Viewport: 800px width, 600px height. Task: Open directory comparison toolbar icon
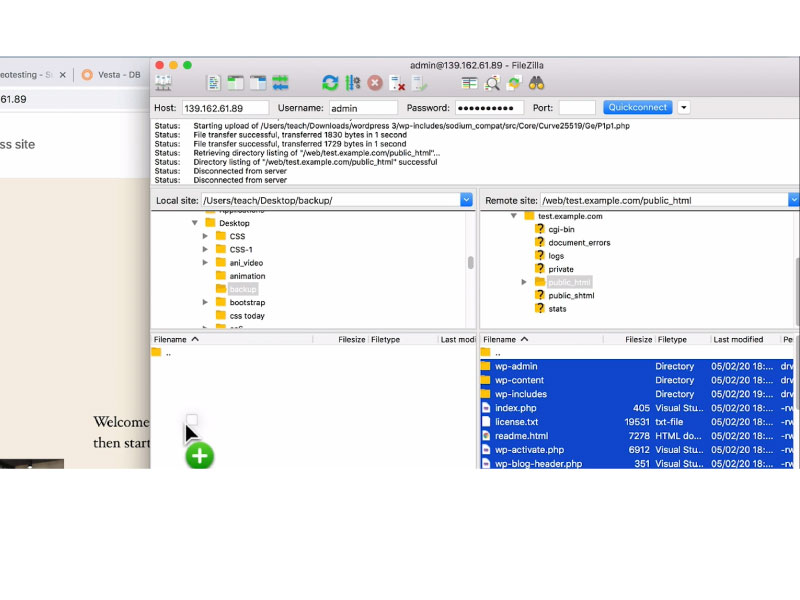pyautogui.click(x=469, y=83)
